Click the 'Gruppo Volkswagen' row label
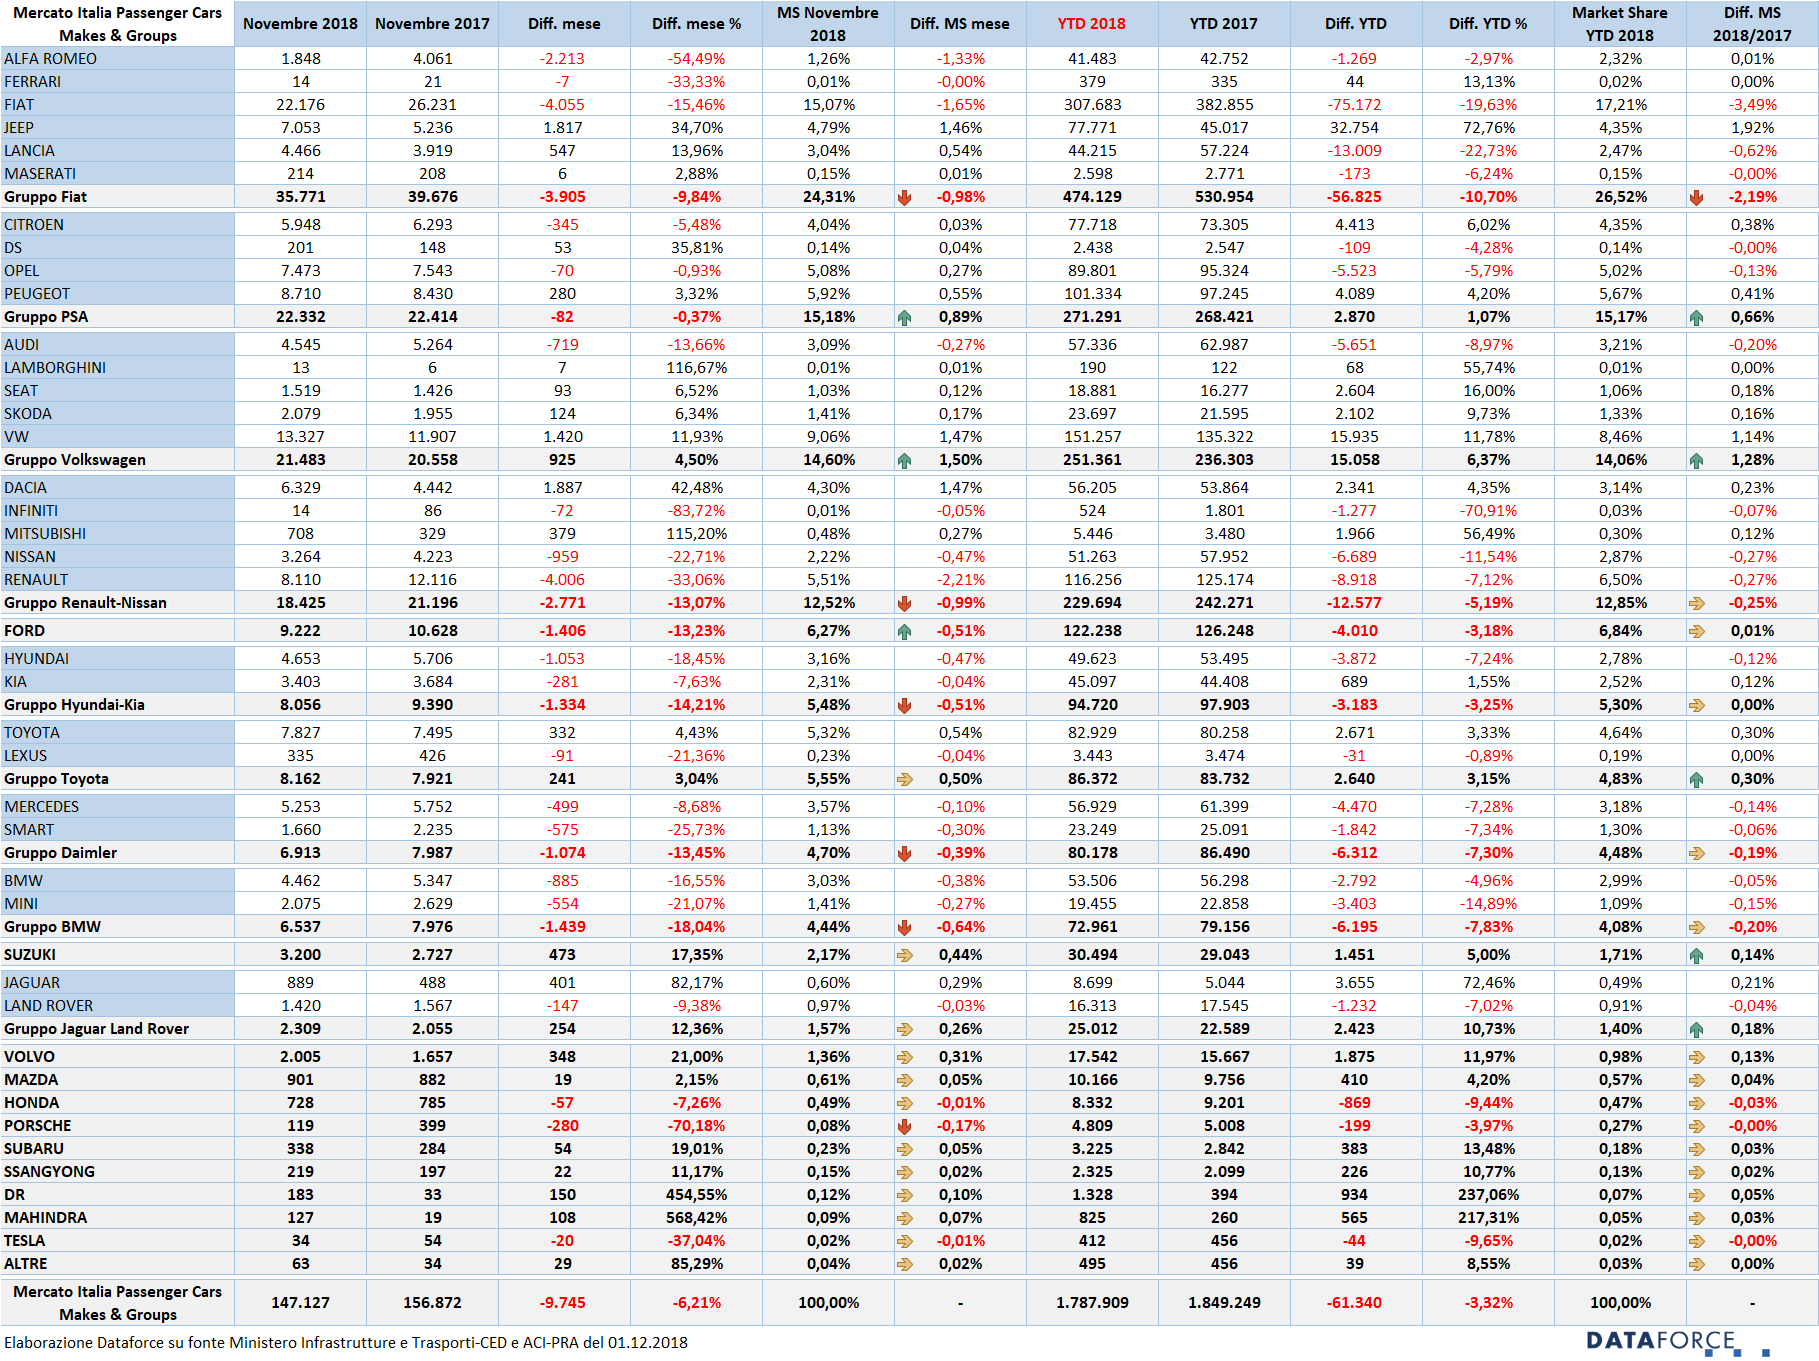This screenshot has width=1819, height=1361. (x=75, y=460)
